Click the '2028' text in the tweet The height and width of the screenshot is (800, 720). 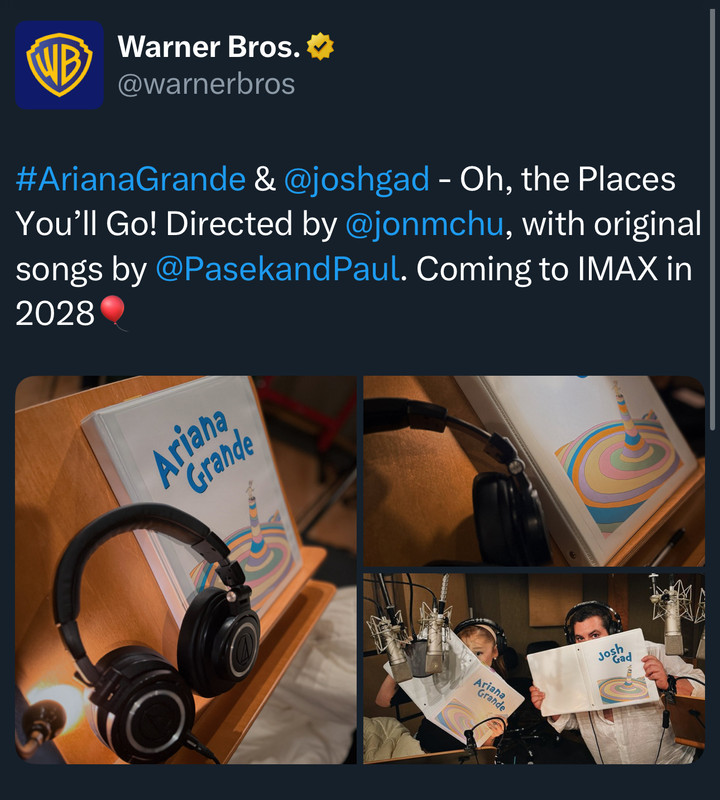coord(55,313)
